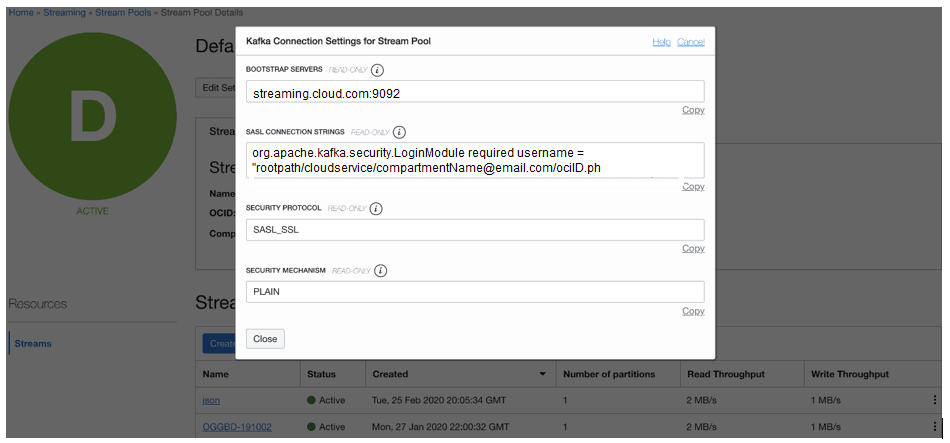Click the green D stream pool avatar
This screenshot has width=950, height=443.
[x=93, y=116]
